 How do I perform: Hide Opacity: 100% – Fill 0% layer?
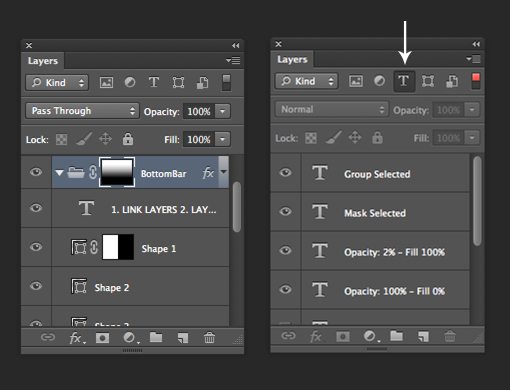click(x=285, y=289)
